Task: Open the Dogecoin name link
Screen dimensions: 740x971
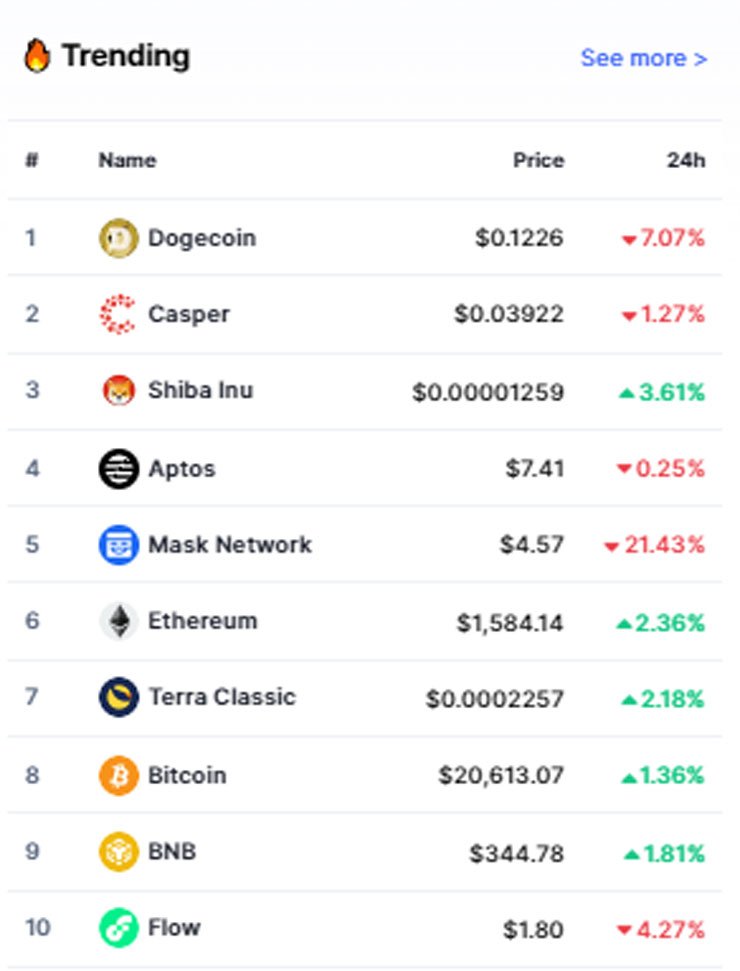Action: [202, 238]
